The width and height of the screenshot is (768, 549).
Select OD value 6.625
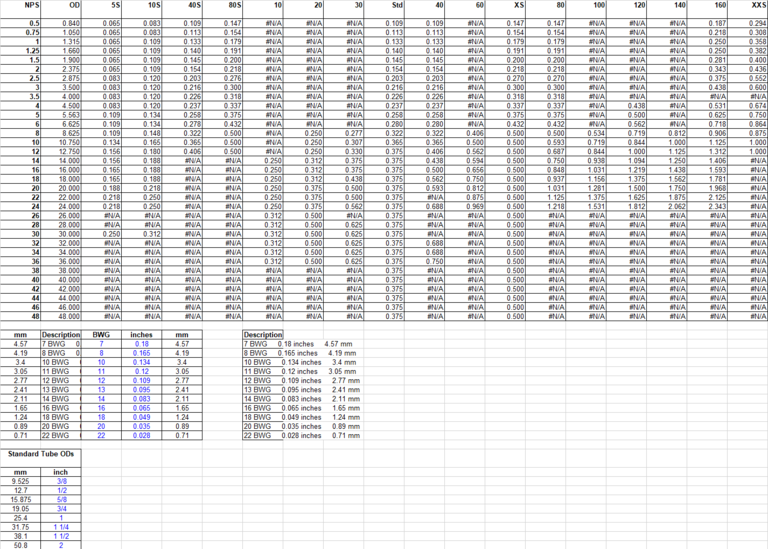point(61,124)
